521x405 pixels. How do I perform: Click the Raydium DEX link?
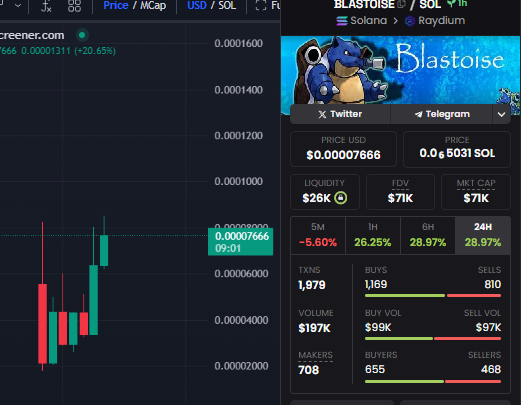coord(435,21)
